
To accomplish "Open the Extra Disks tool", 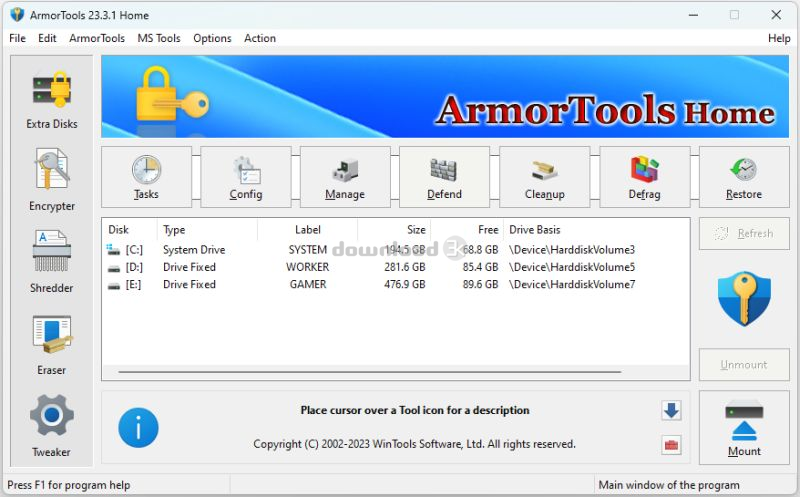I will click(52, 100).
